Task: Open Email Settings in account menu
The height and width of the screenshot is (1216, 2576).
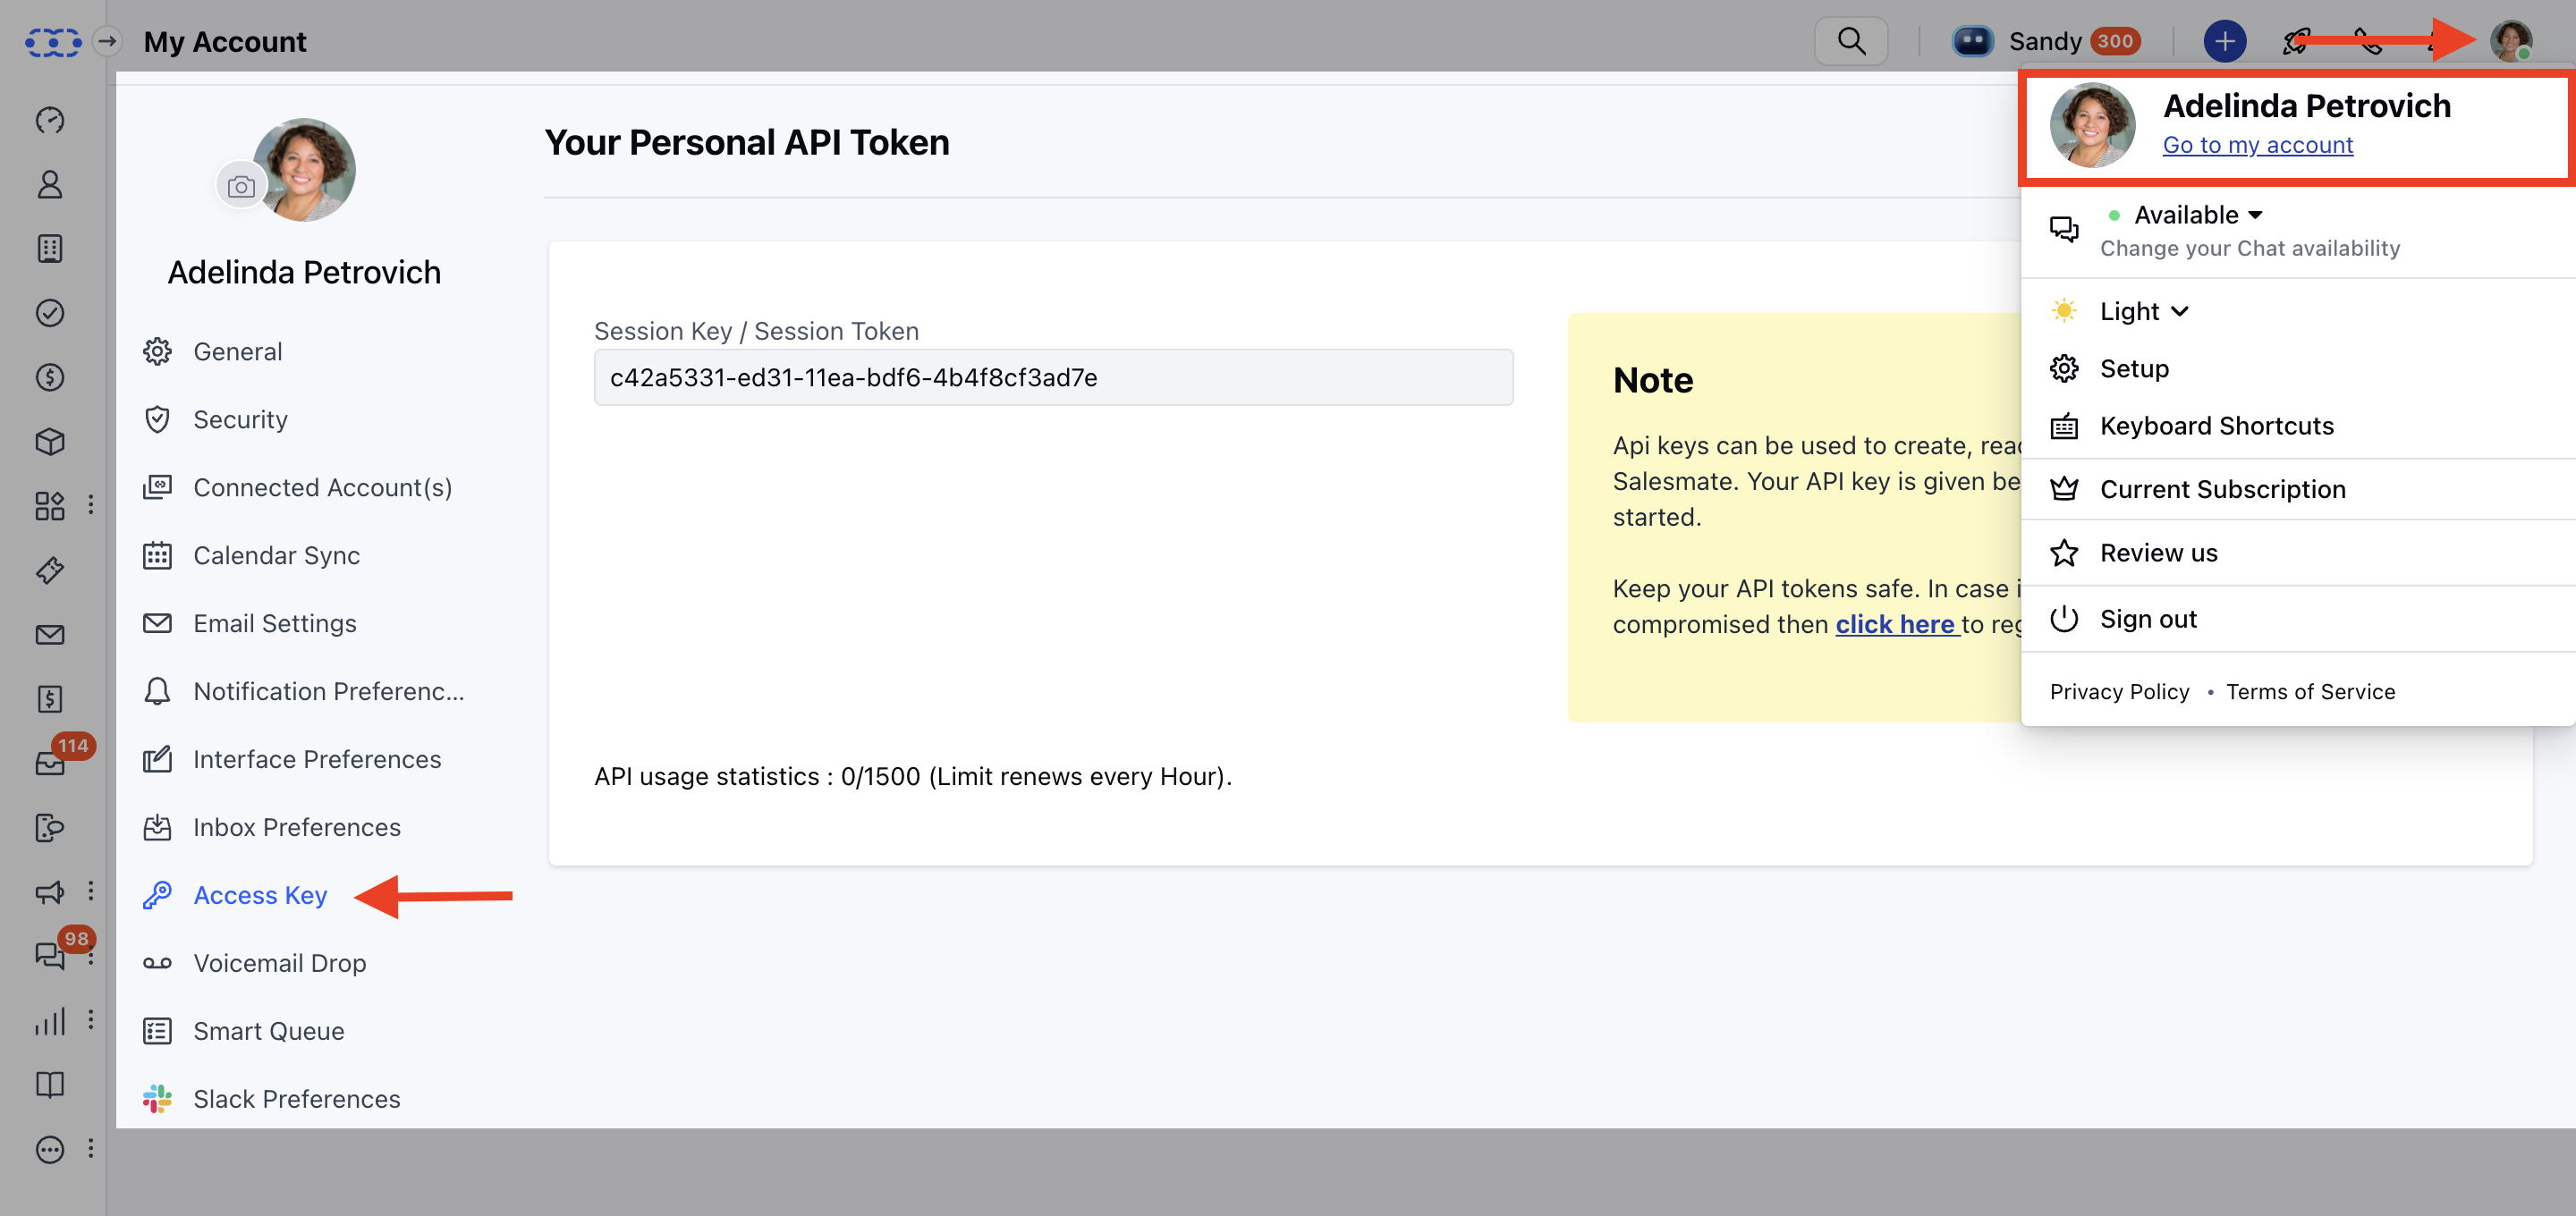Action: coord(274,624)
